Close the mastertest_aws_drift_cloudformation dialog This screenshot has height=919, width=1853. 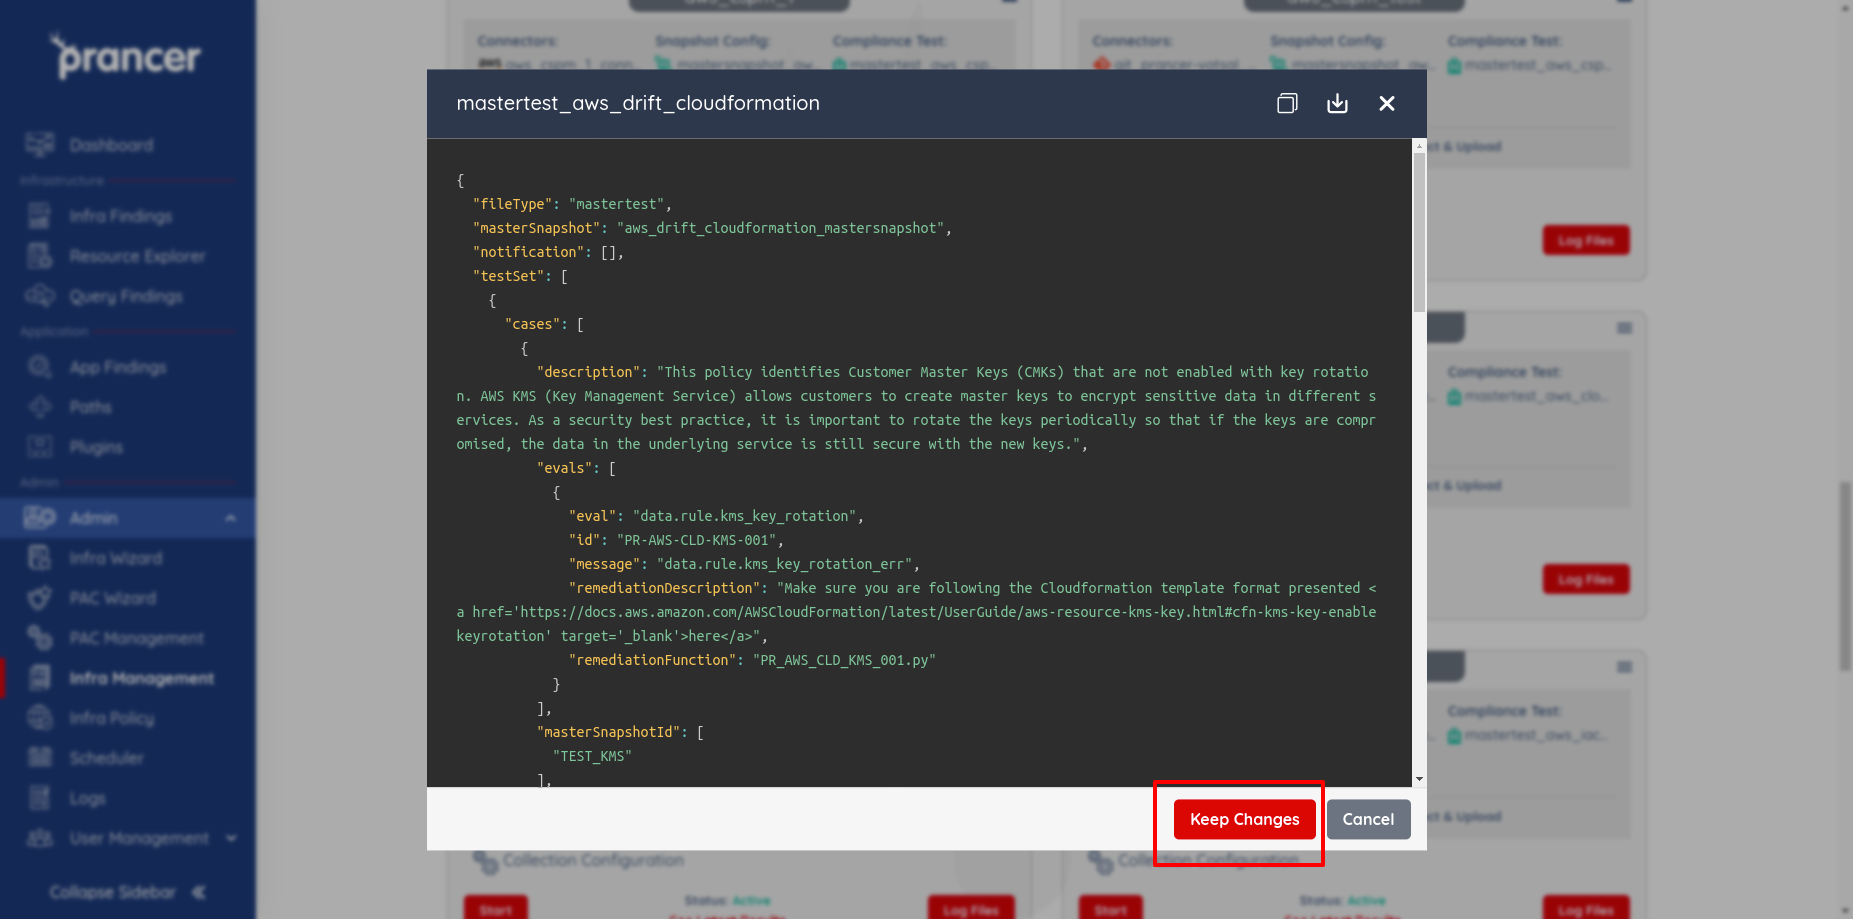click(1387, 103)
